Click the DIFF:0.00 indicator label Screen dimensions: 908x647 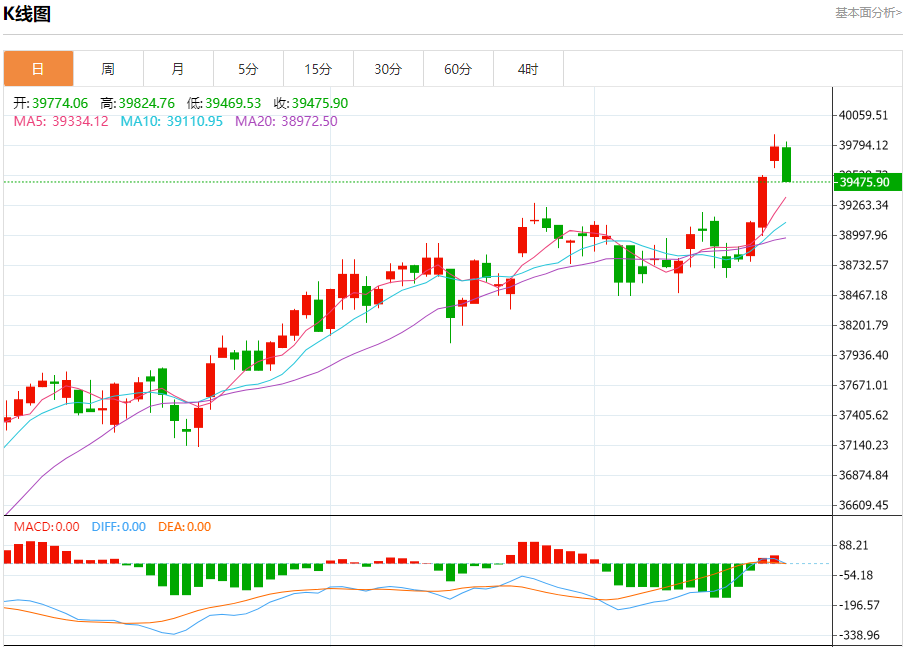click(x=119, y=527)
